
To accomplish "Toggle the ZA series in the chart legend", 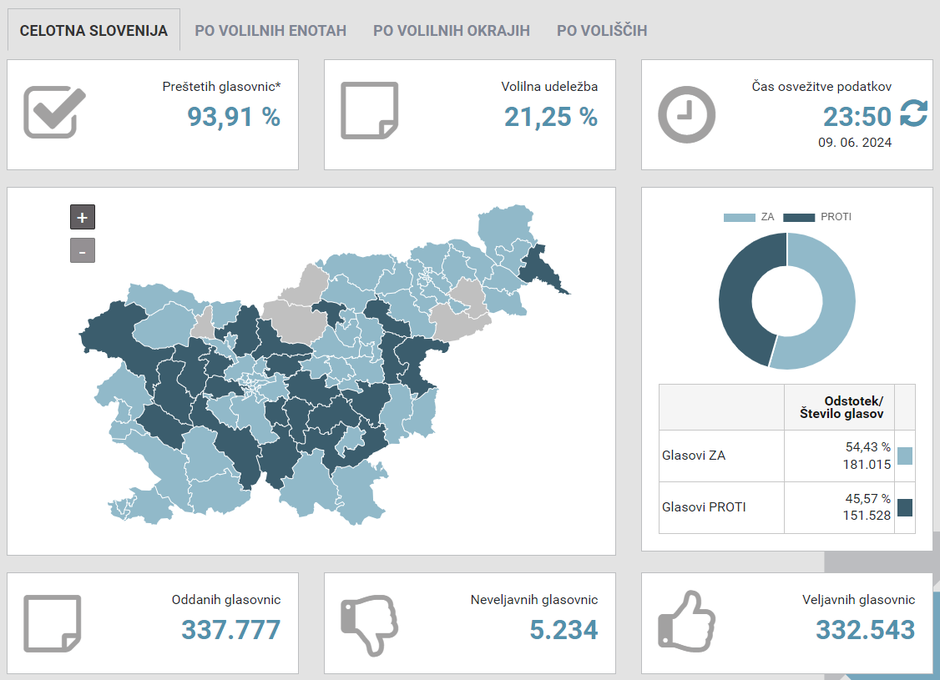I will click(x=745, y=216).
